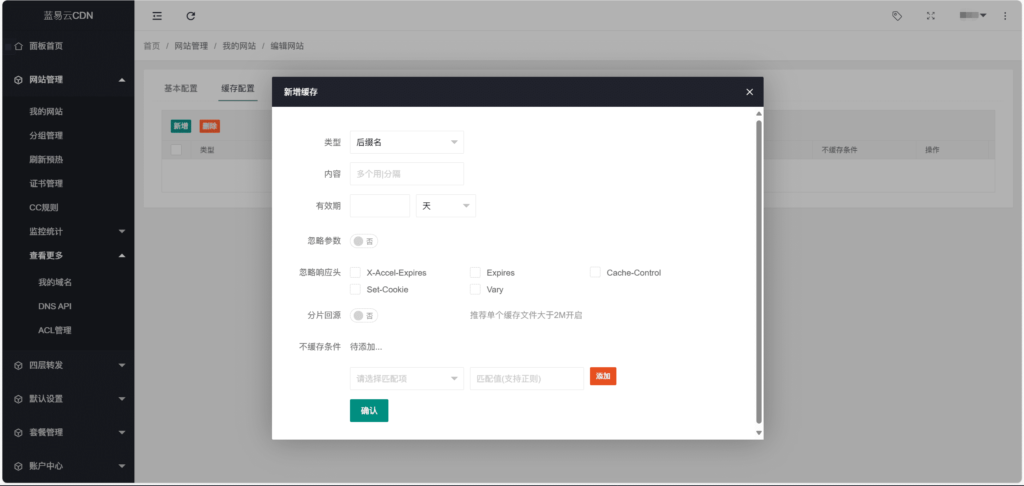Click the green 新增 button
Screen dimensions: 1024x486
click(x=181, y=126)
